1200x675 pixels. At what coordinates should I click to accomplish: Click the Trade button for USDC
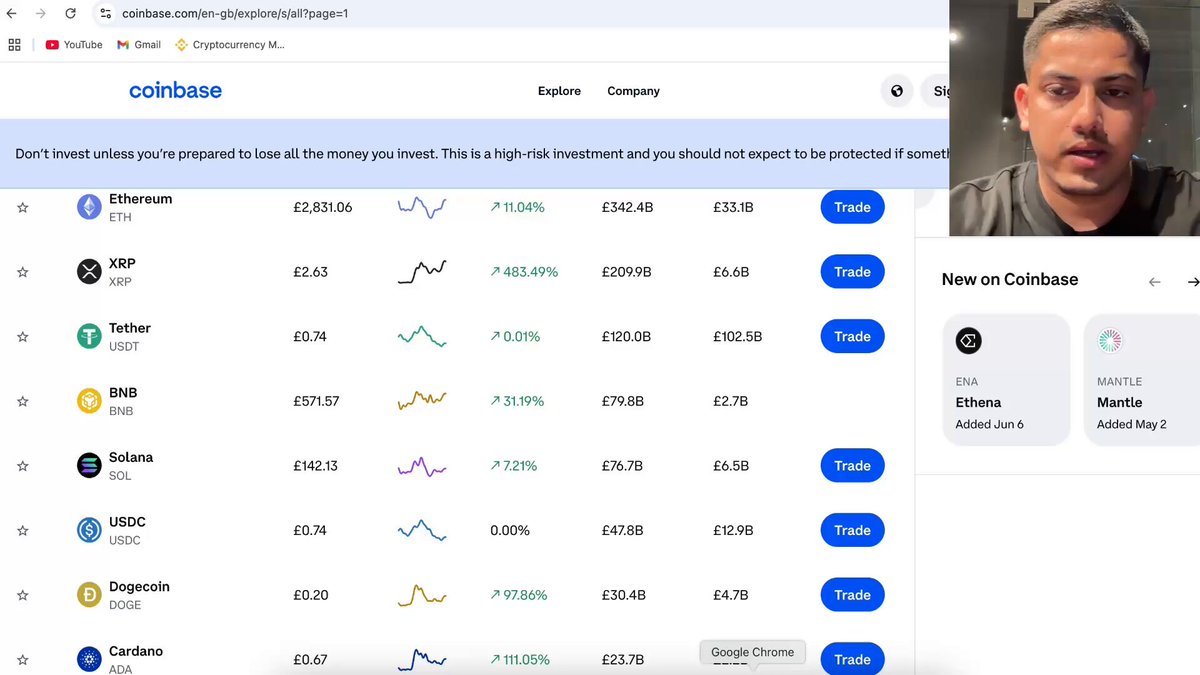click(x=852, y=530)
